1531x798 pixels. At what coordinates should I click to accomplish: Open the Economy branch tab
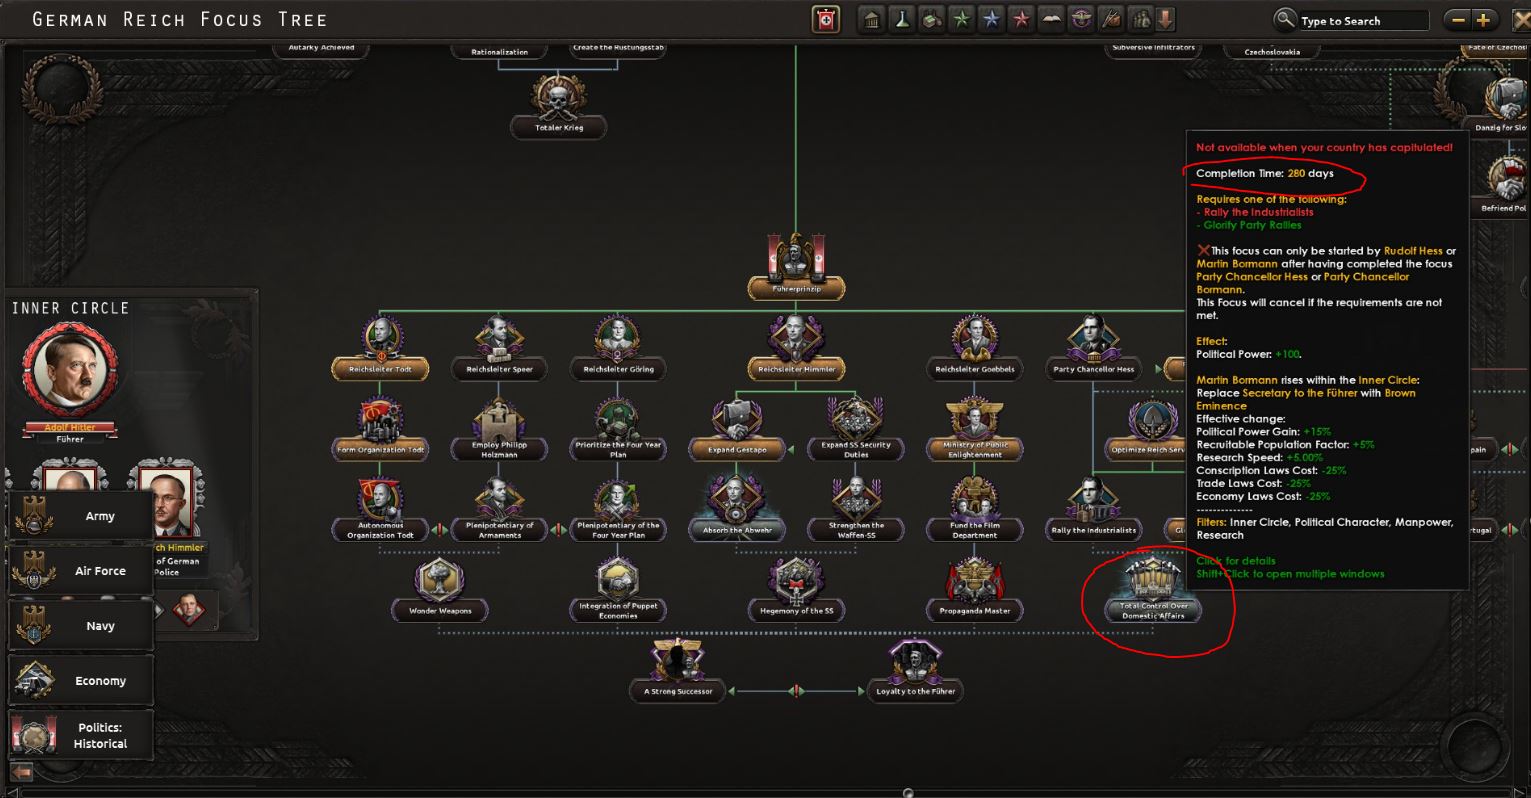point(81,681)
